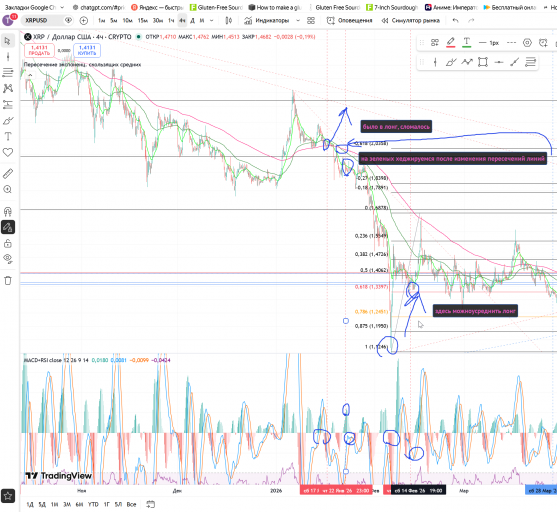
Task: Open drawing templates in floating toolbar
Action: 435,43
